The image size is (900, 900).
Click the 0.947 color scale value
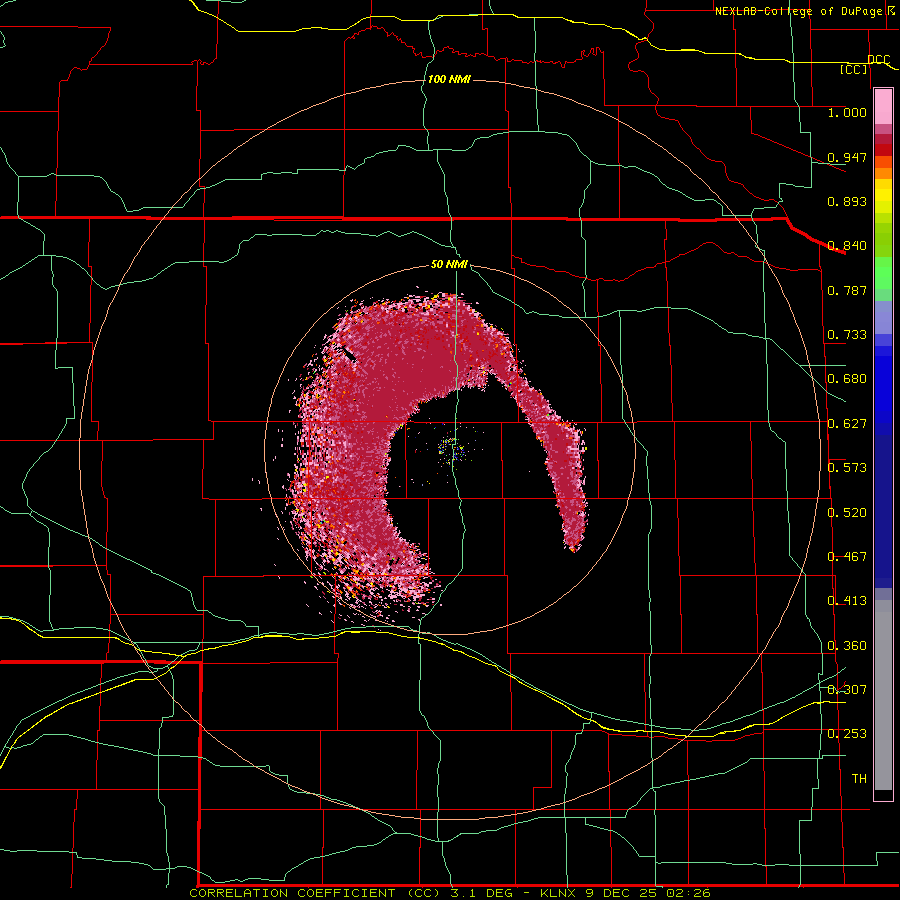(847, 157)
